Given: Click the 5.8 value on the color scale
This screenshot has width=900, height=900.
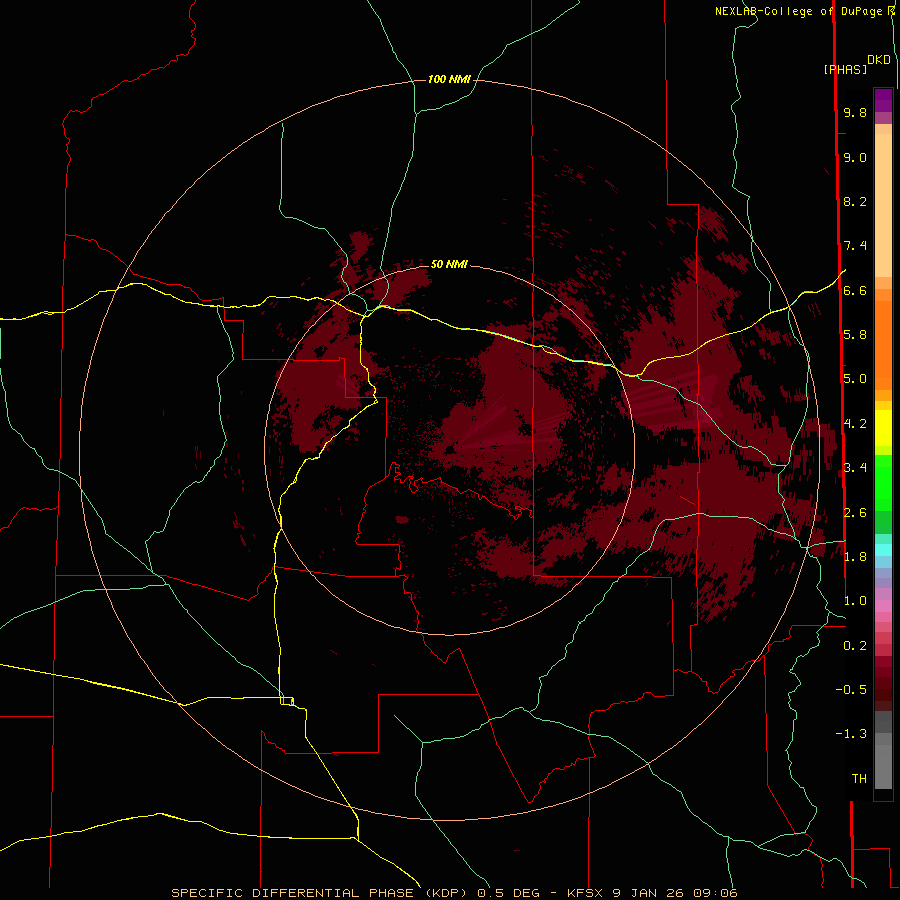Looking at the screenshot, I should (855, 335).
